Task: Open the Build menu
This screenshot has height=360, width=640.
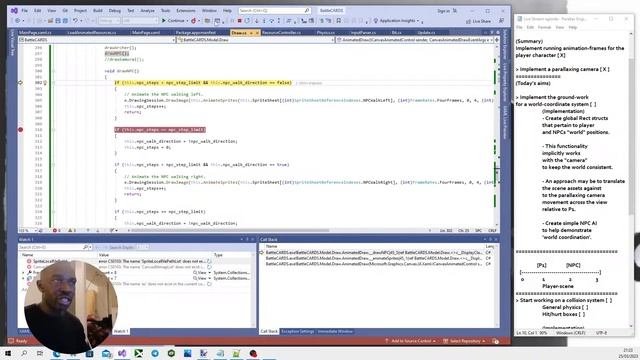Action: point(98,11)
